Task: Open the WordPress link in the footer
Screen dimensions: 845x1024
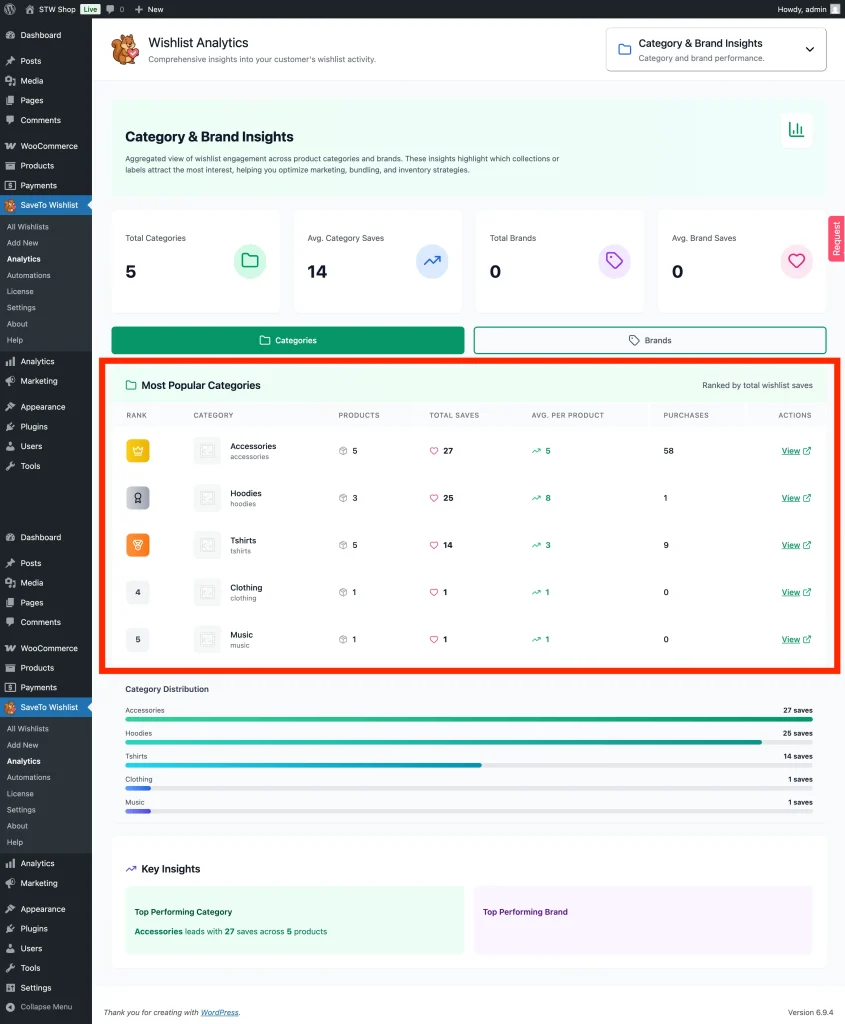Action: 219,1012
